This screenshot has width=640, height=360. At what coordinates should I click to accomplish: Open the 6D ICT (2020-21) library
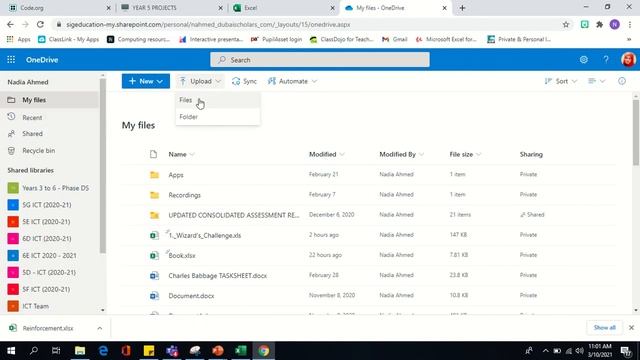[49, 238]
